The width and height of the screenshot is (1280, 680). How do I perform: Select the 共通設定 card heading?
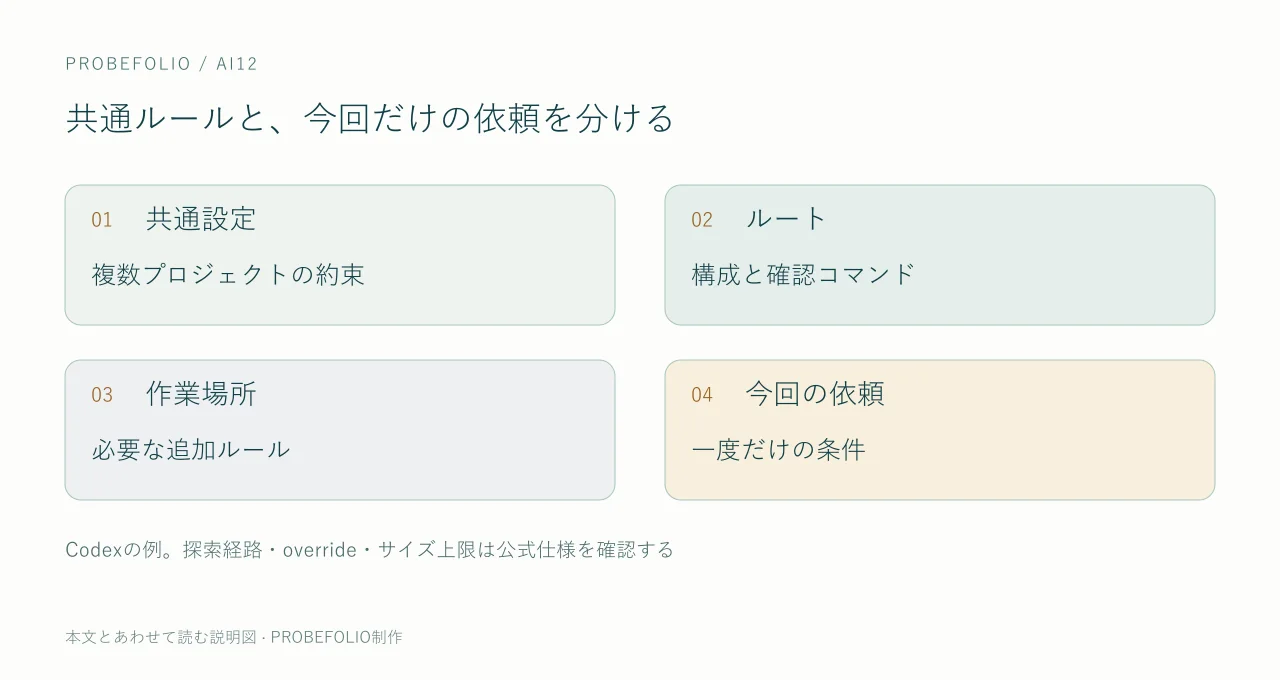pyautogui.click(x=201, y=219)
